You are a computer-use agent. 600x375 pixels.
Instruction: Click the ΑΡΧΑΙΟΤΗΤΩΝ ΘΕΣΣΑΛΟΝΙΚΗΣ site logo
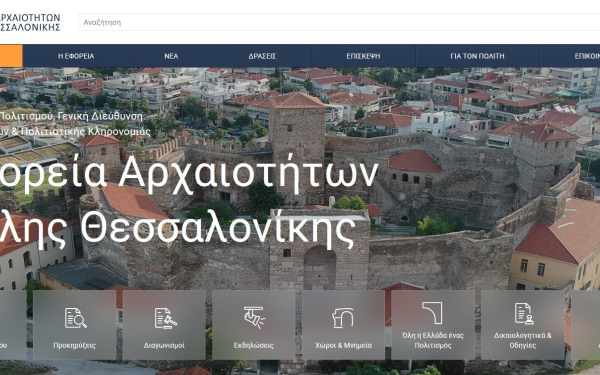tap(30, 22)
